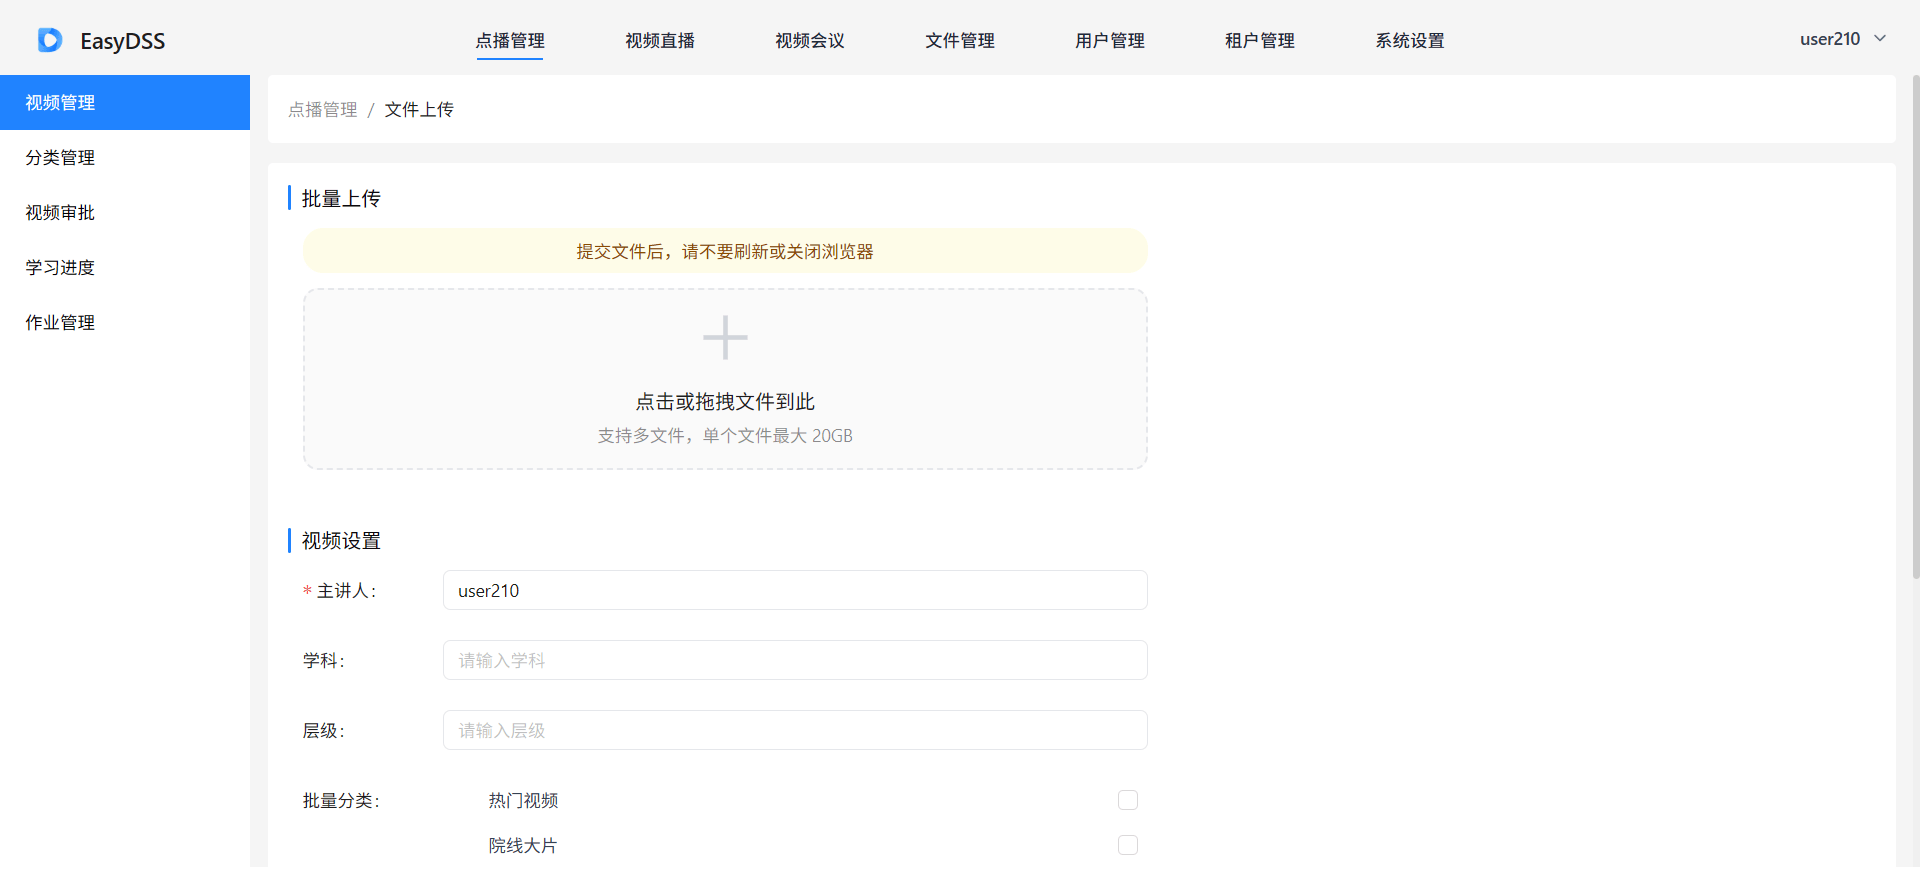The height and width of the screenshot is (869, 1920).
Task: Expand the user210 account dropdown arrow
Action: pos(1880,39)
